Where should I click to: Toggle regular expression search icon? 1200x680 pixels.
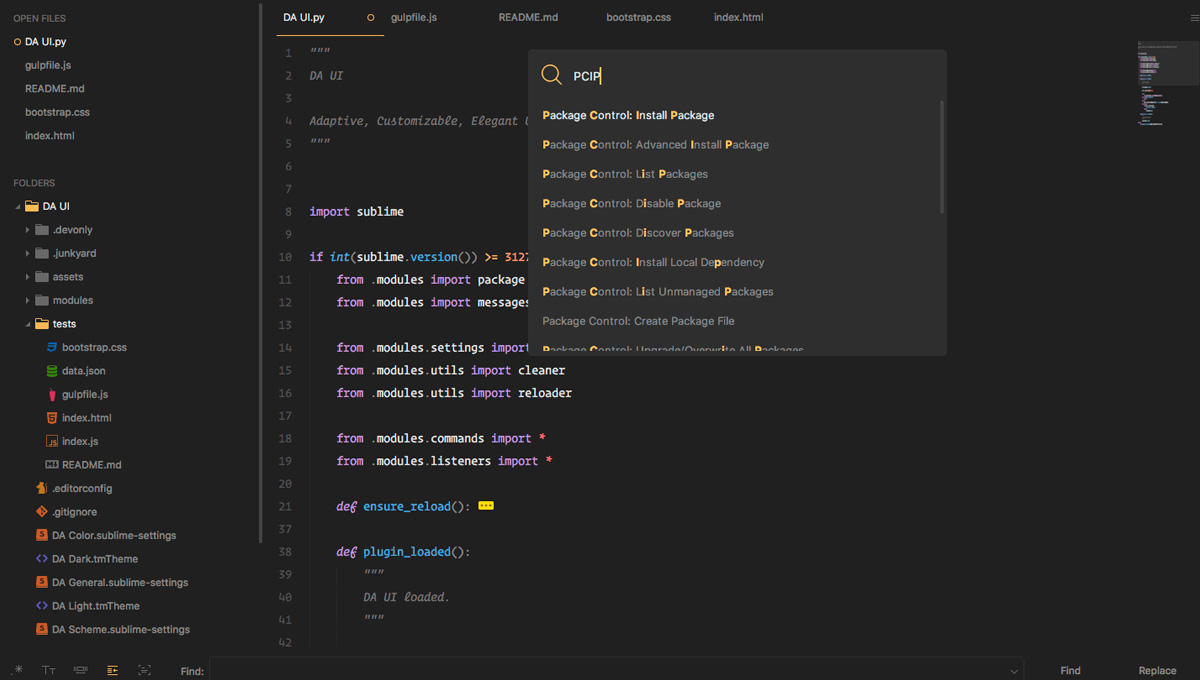(18, 670)
